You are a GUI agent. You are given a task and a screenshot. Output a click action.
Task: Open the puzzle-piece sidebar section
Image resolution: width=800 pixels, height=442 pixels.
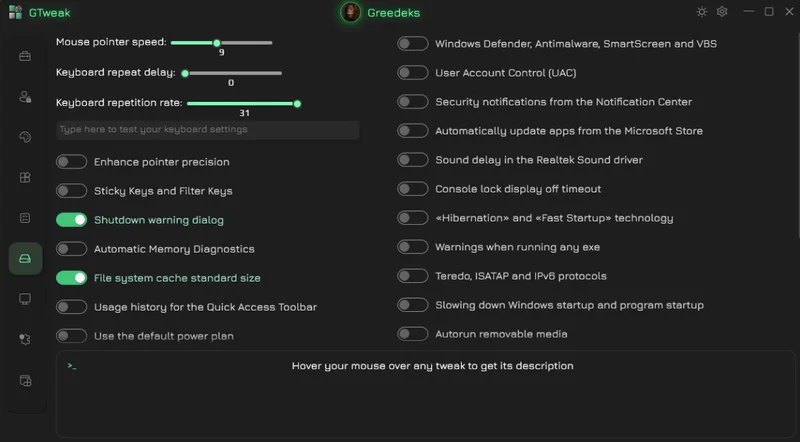click(25, 339)
